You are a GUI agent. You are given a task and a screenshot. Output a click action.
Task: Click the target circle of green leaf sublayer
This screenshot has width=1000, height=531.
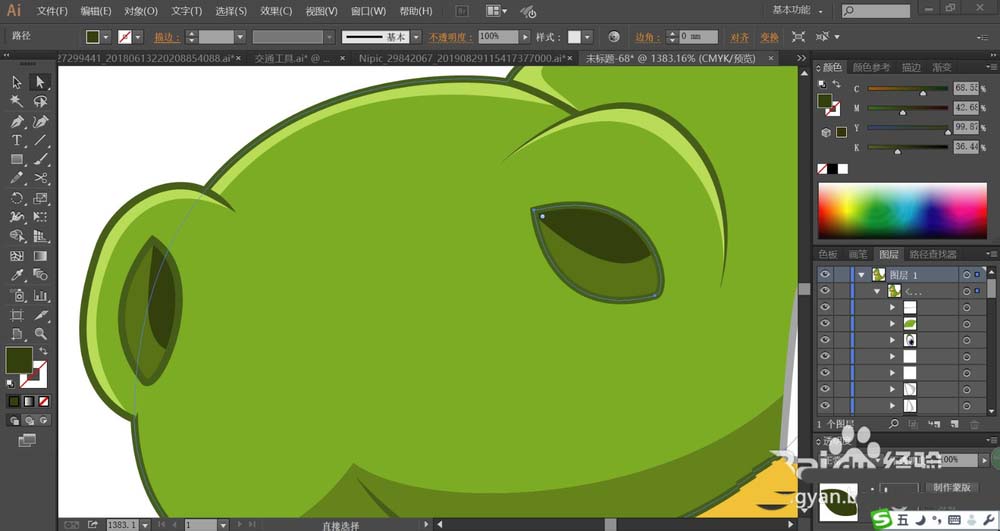pos(967,324)
